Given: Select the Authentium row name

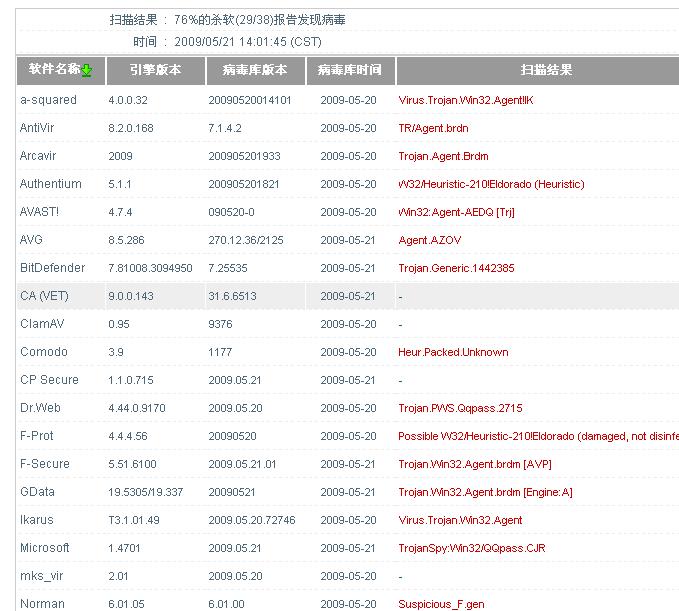Looking at the screenshot, I should [x=51, y=184].
